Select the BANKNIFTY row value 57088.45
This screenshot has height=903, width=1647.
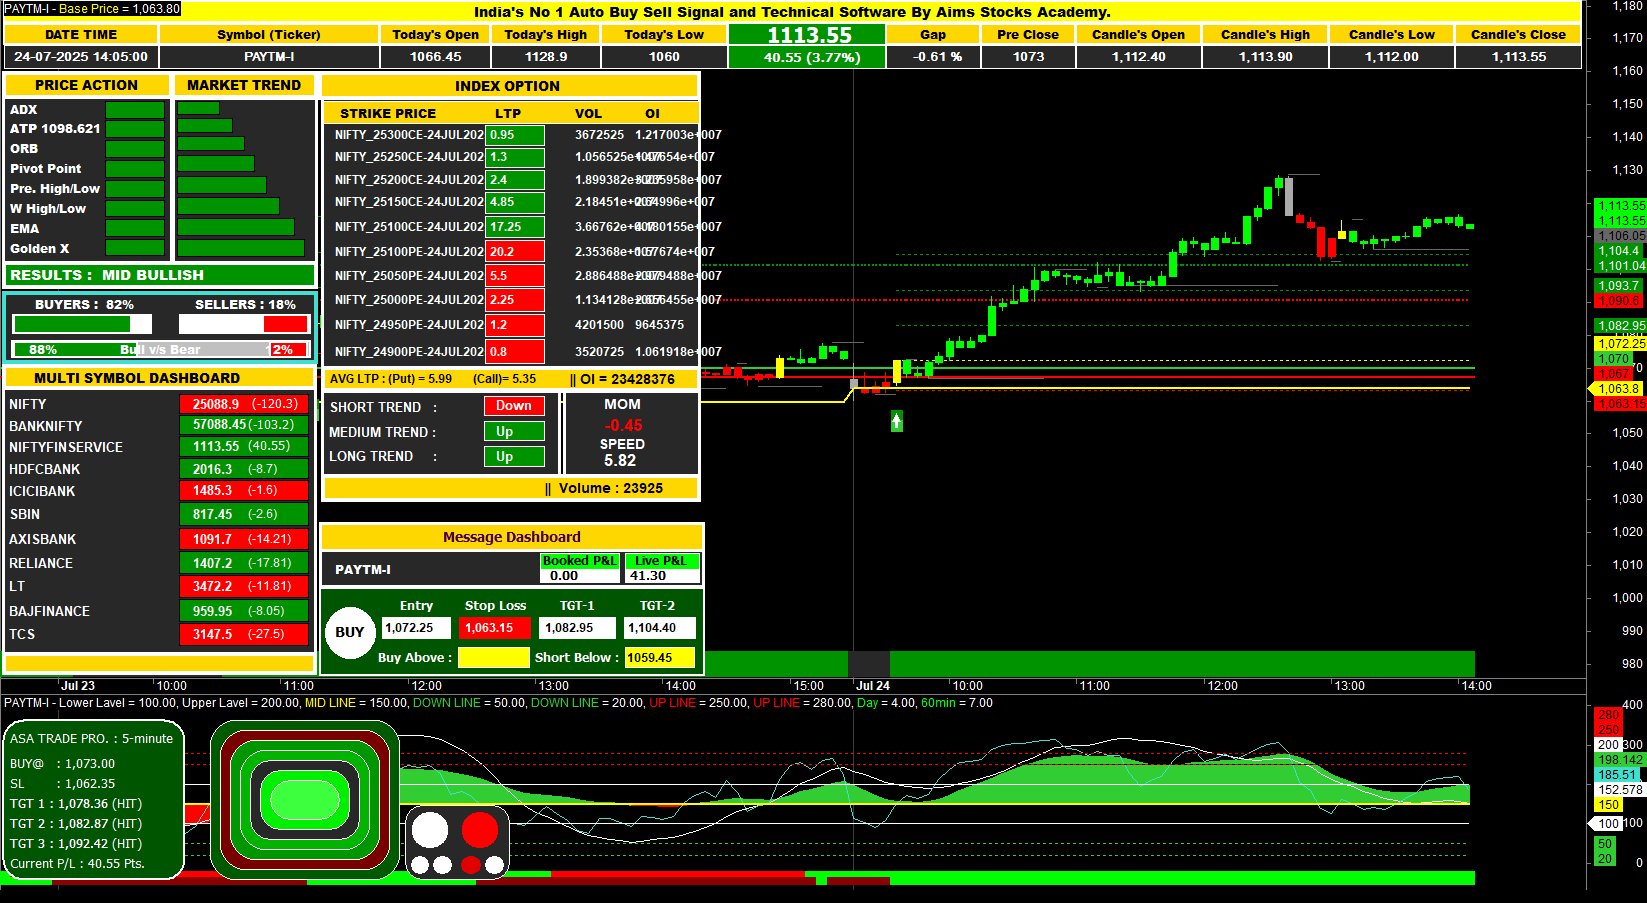point(243,425)
